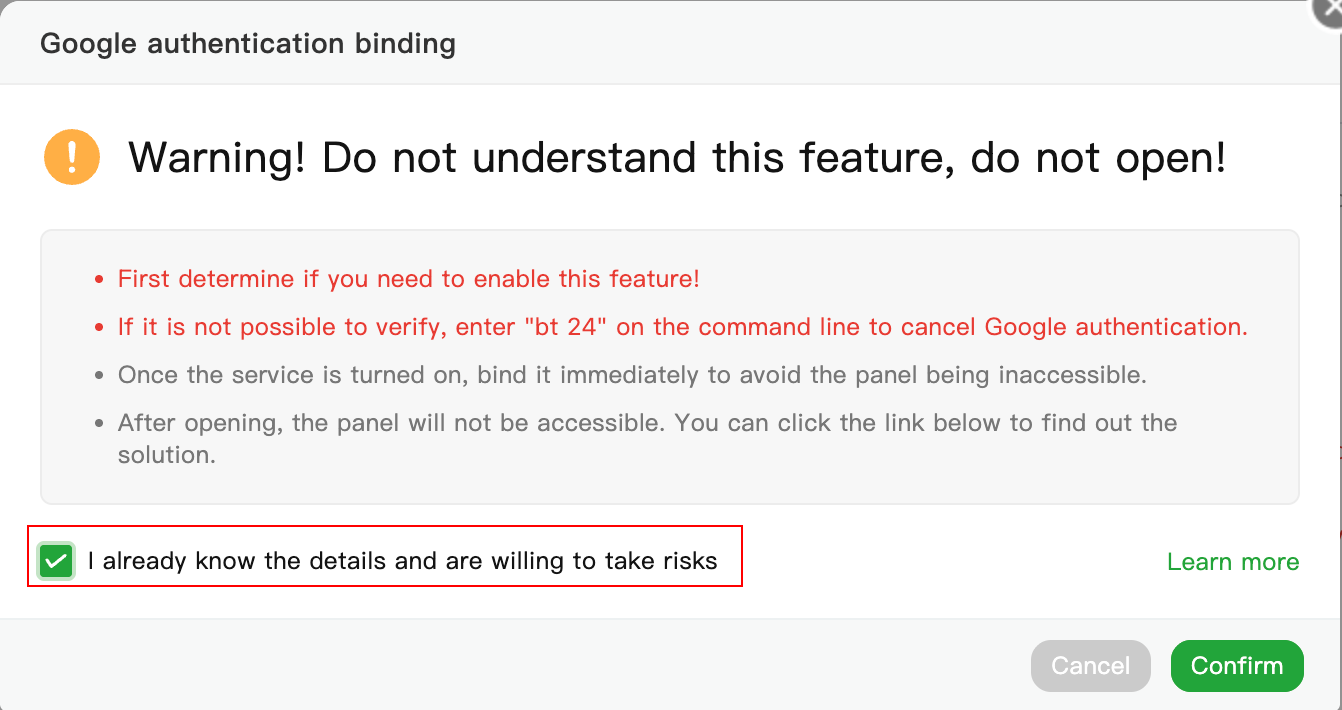The image size is (1342, 710).
Task: Click the white checkmark inside the green box
Action: (56, 561)
